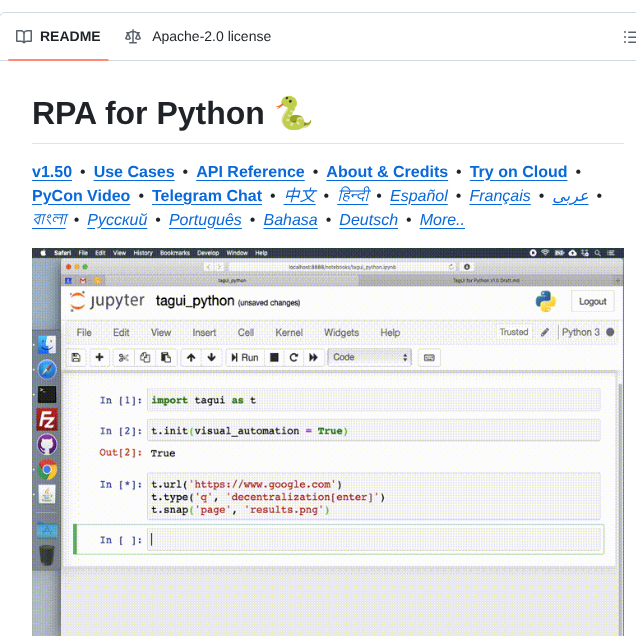Open Jupyter Kernel menu

tap(289, 333)
